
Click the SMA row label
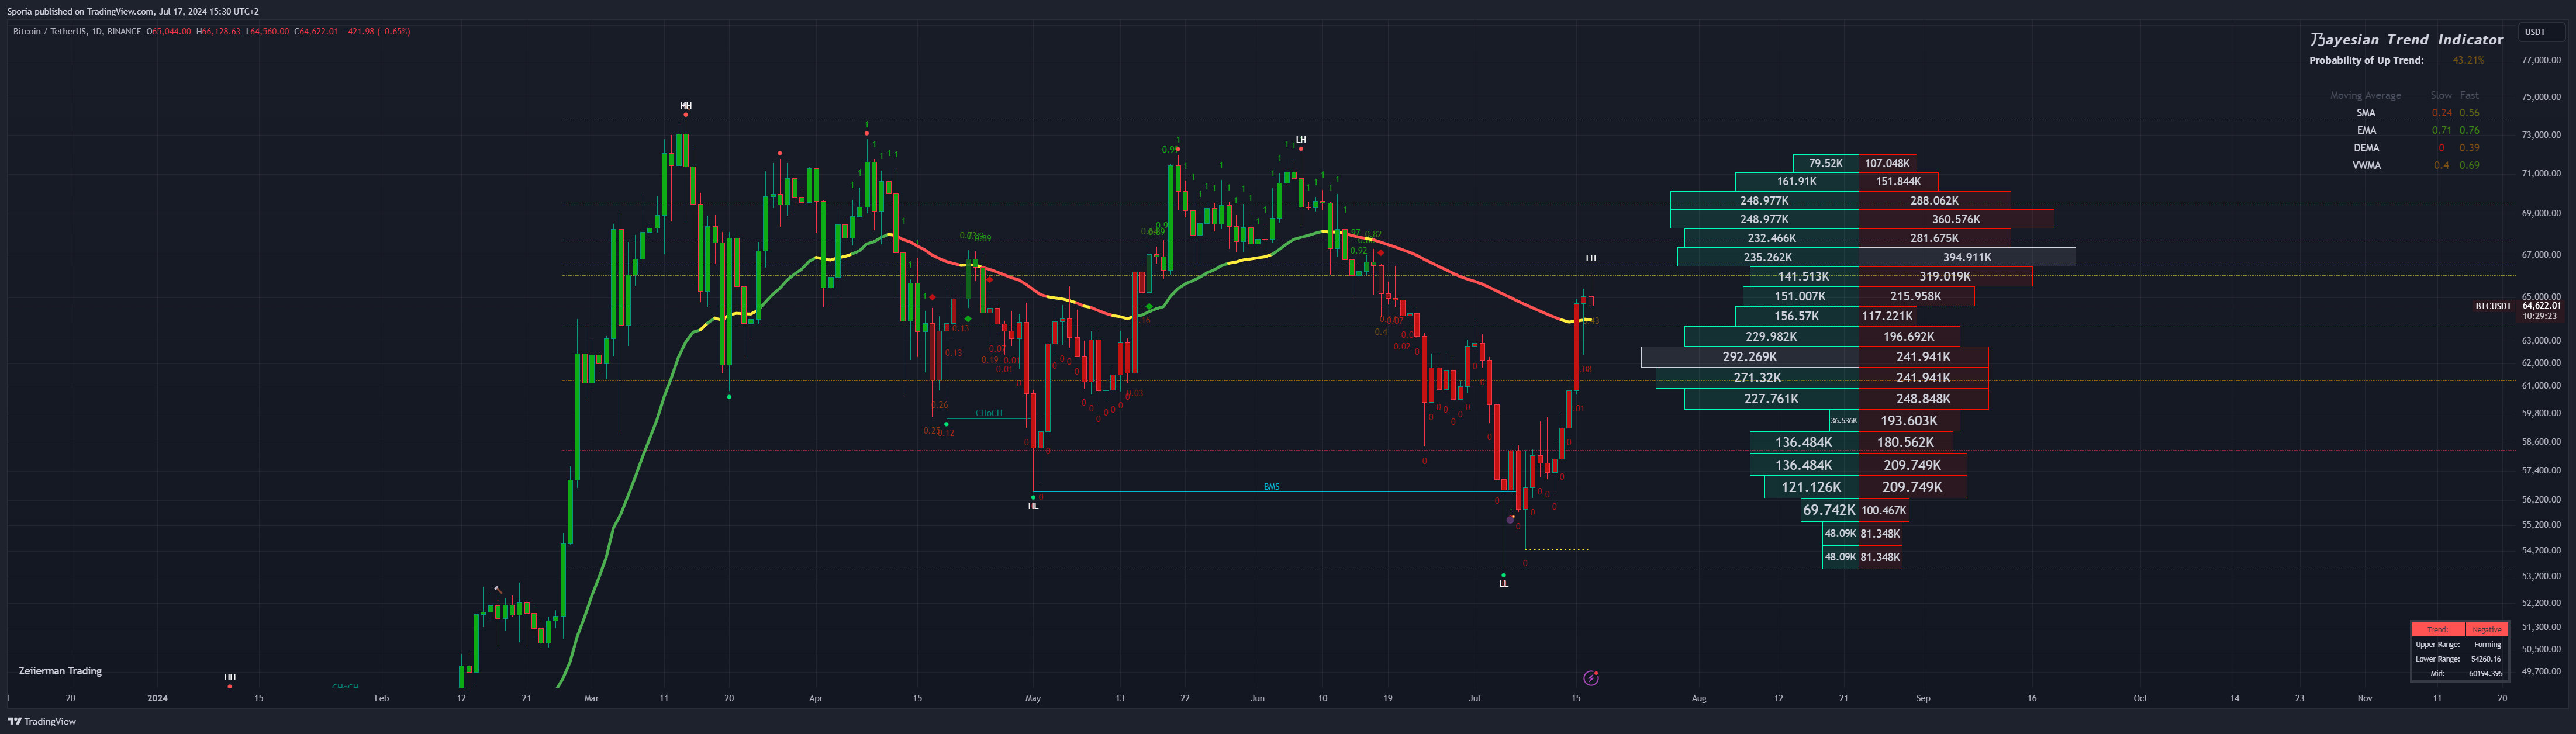tap(2366, 113)
